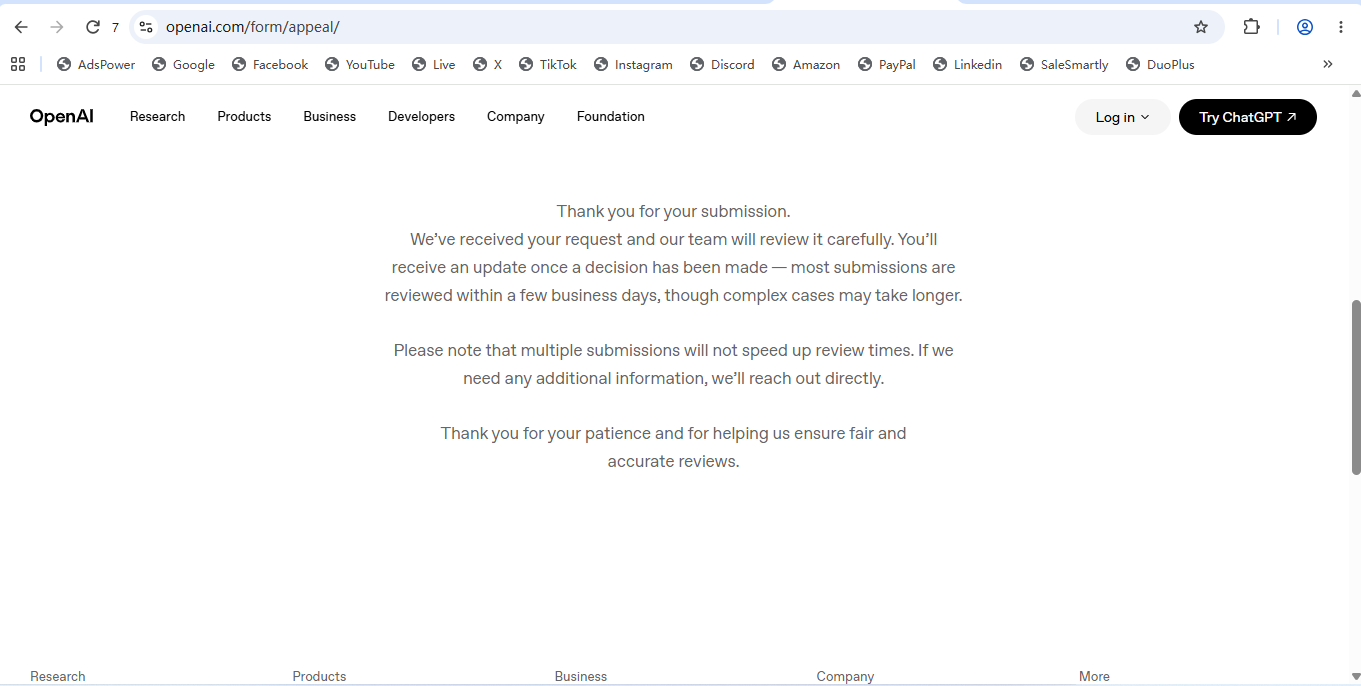This screenshot has width=1361, height=686.
Task: Open the Chrome profile avatar icon
Action: [1305, 27]
